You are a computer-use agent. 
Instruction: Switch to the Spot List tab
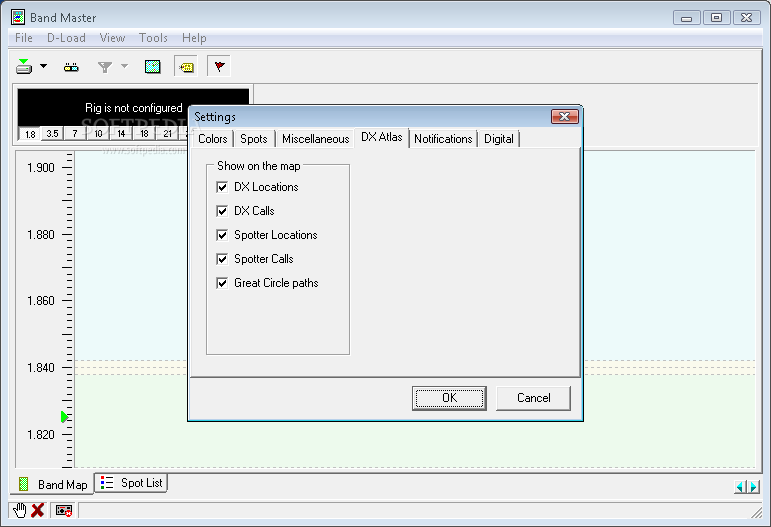tap(131, 483)
